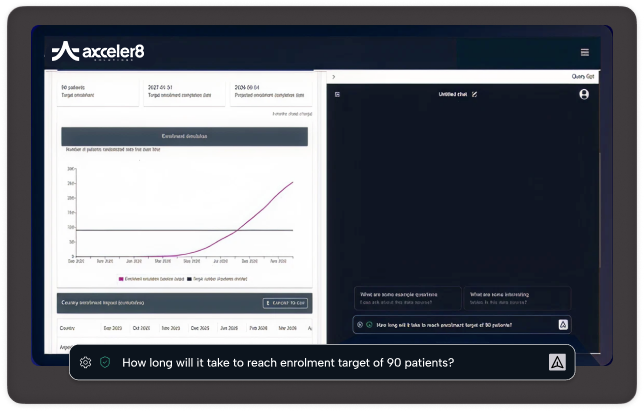Collapse the Query GPT panel with the chevron
Viewport: 644px width, 412px height.
[333, 76]
